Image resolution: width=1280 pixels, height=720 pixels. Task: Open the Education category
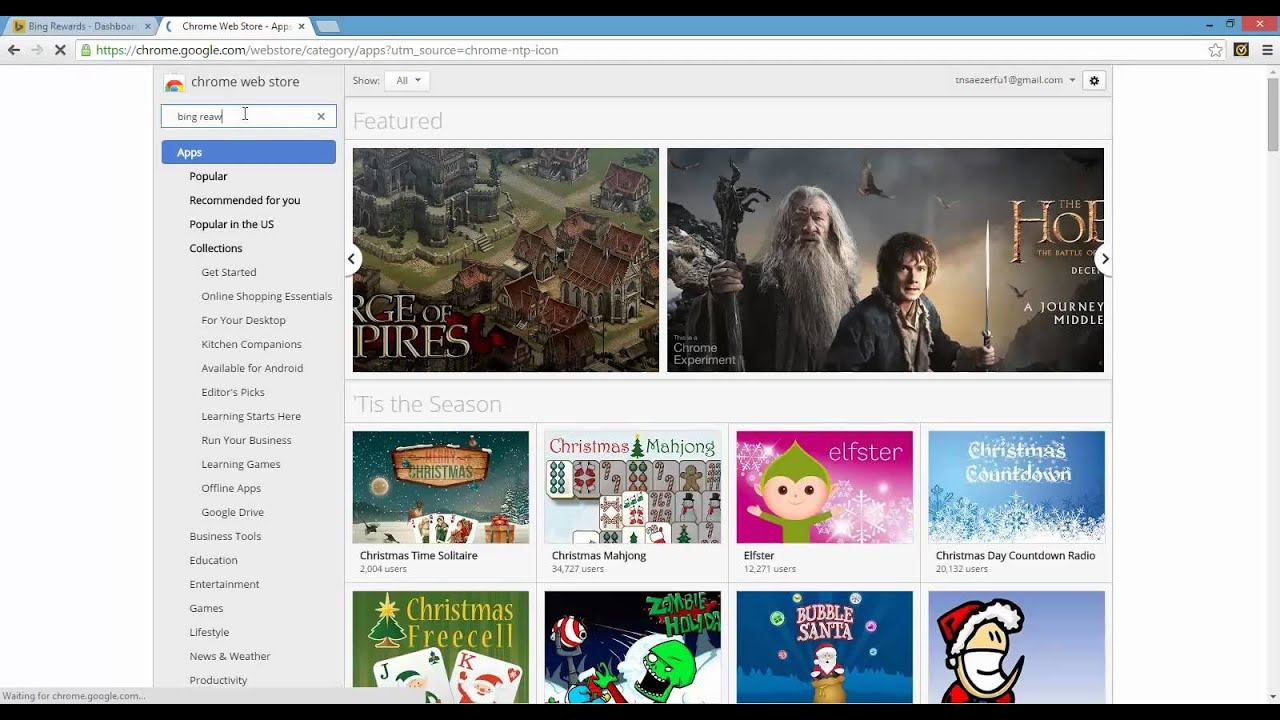click(x=213, y=560)
